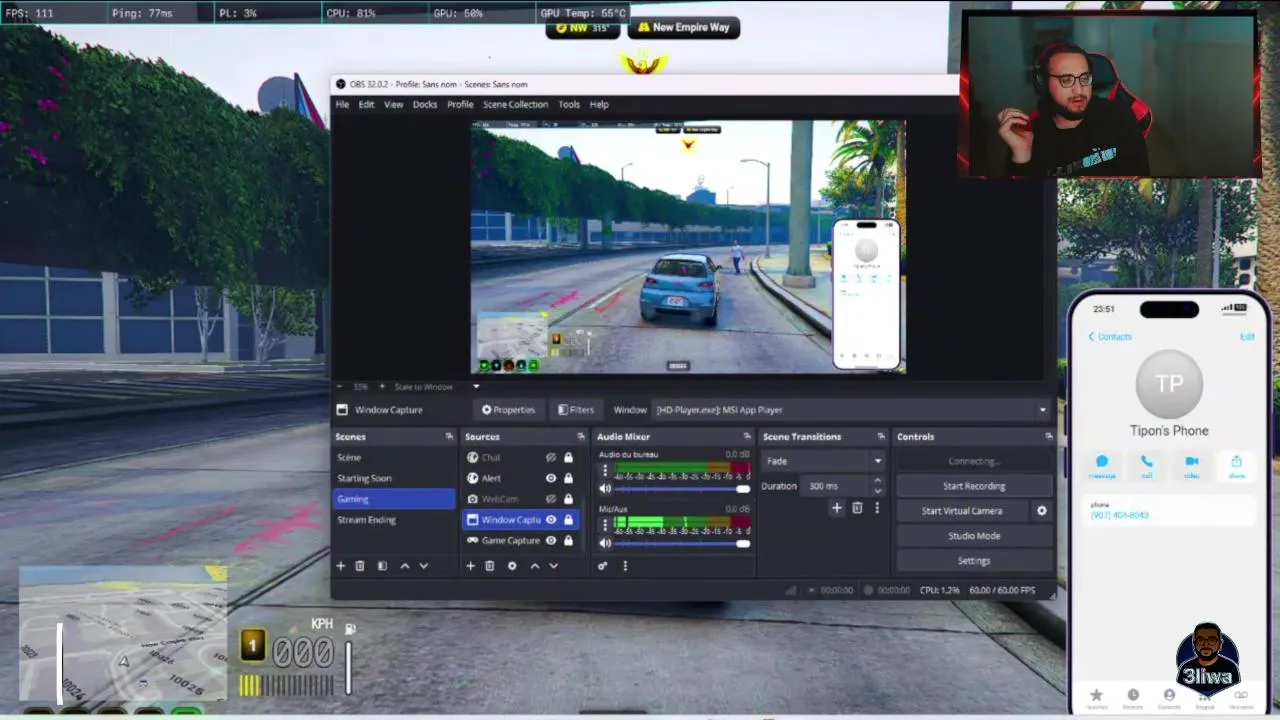Image resolution: width=1280 pixels, height=720 pixels.
Task: Remove transition trash icon
Action: [857, 508]
